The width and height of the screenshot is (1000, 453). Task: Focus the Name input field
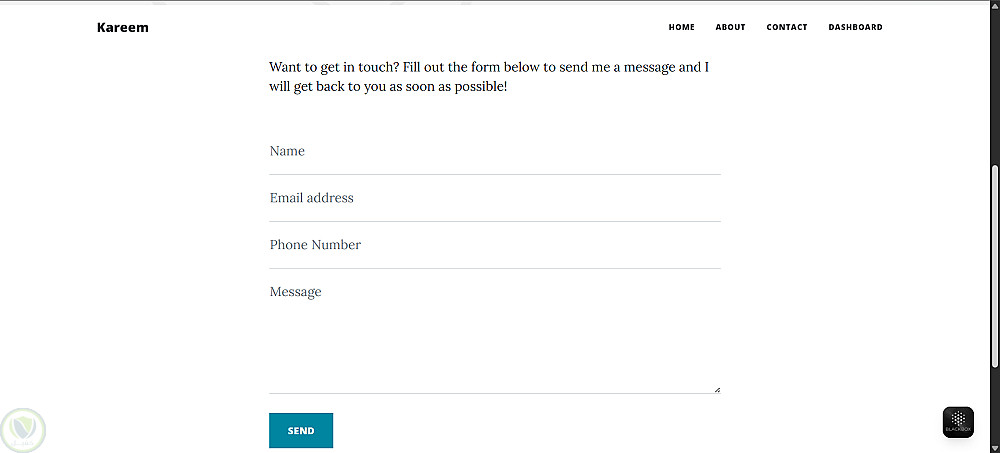(494, 152)
